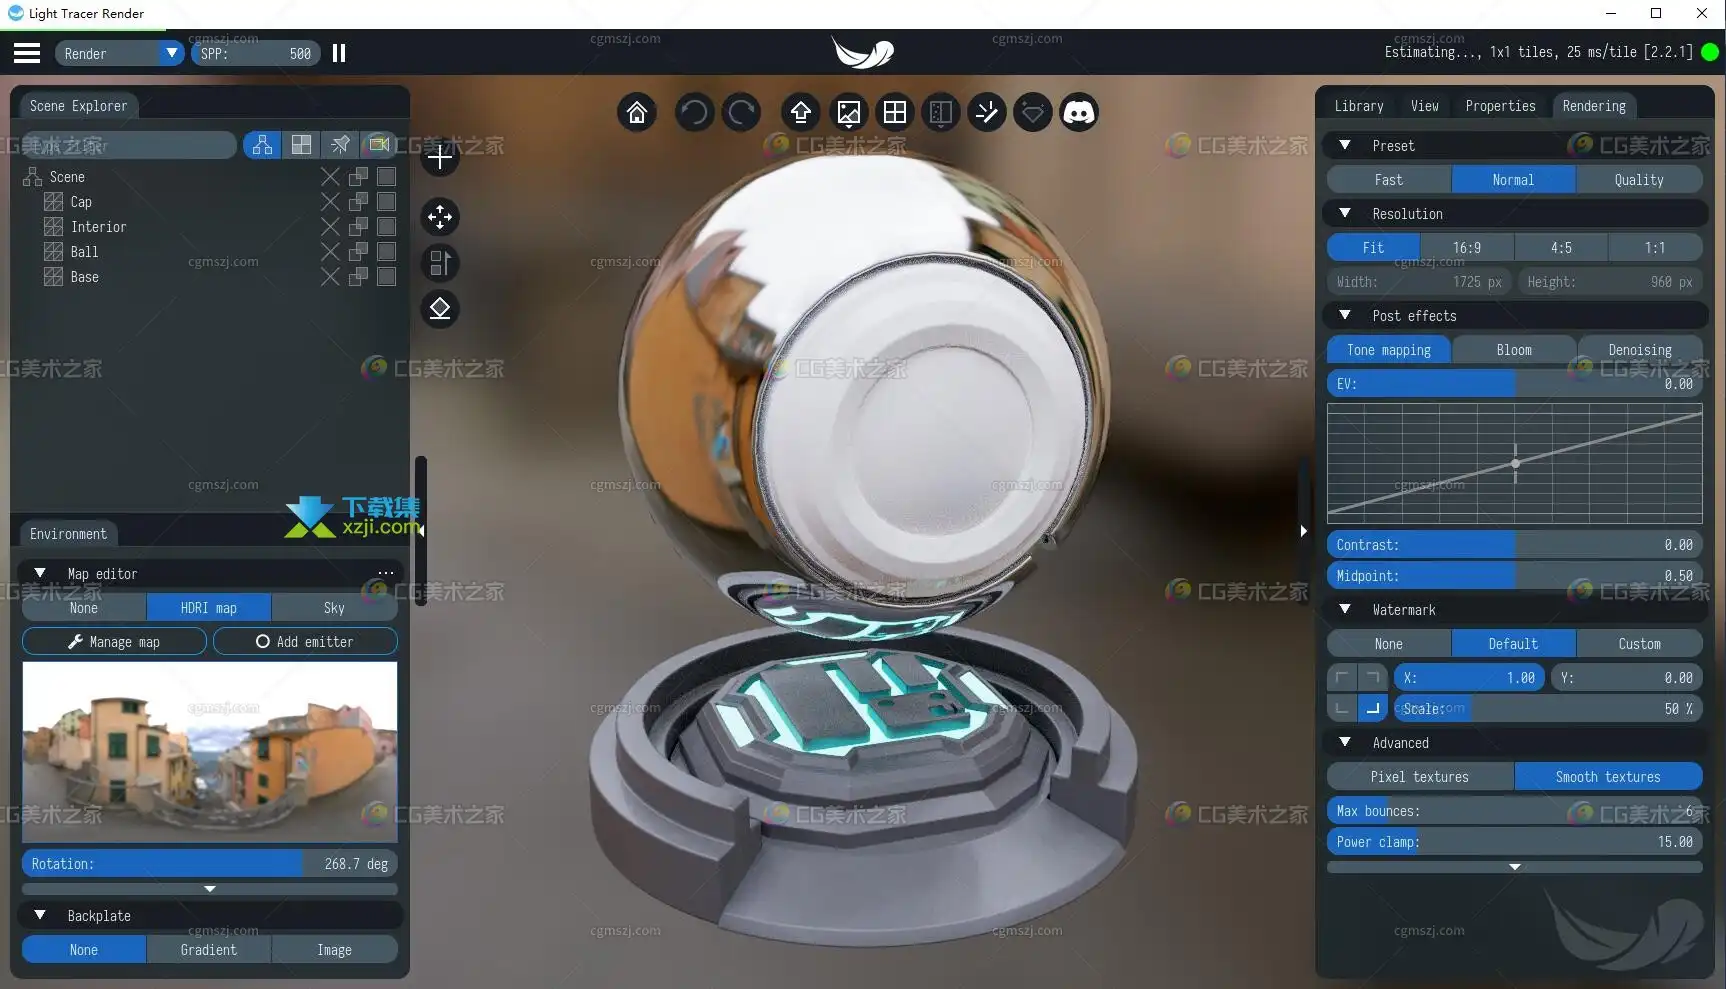This screenshot has width=1726, height=989.
Task: Switch to the Properties tab
Action: (1500, 106)
